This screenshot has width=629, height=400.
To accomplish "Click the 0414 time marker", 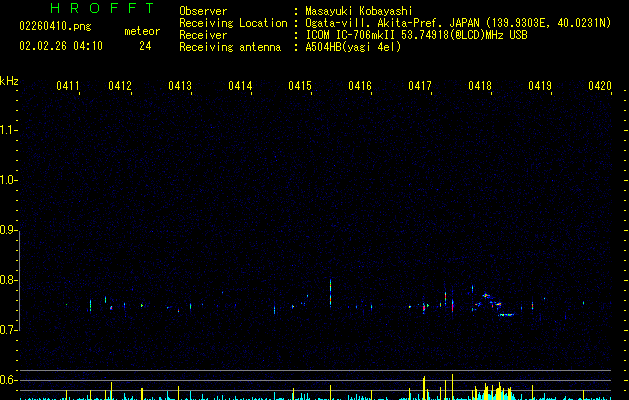I will (x=240, y=86).
